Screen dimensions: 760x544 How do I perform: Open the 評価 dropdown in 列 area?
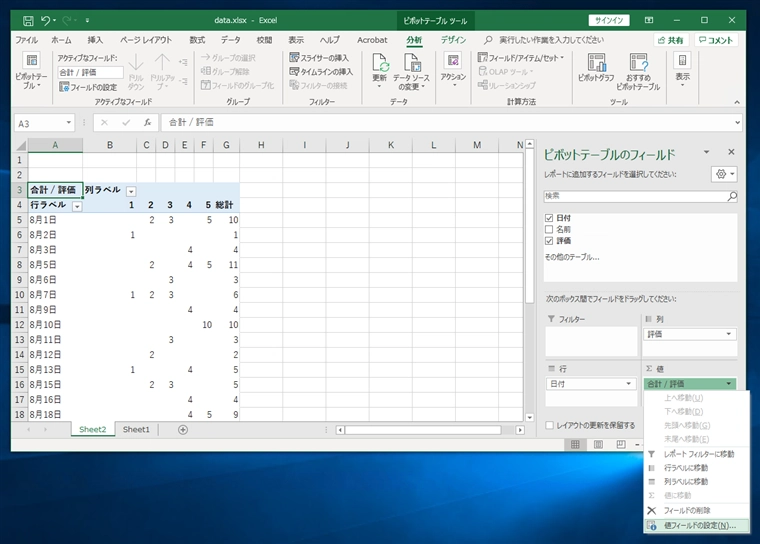point(729,334)
